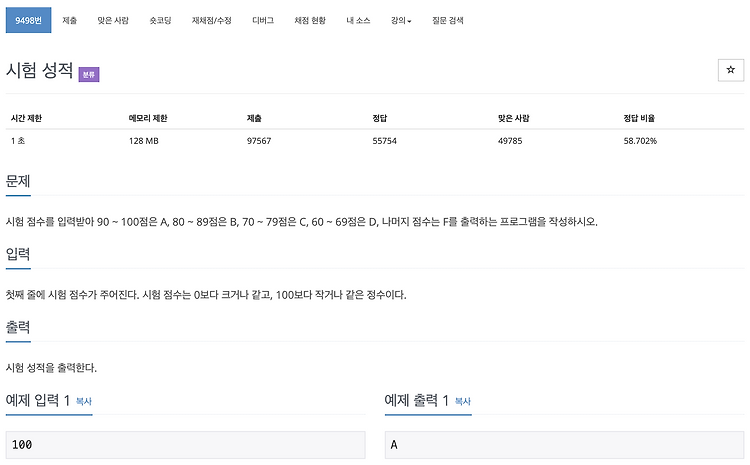
Task: Select the time limit value 1 초
Action: click(18, 141)
